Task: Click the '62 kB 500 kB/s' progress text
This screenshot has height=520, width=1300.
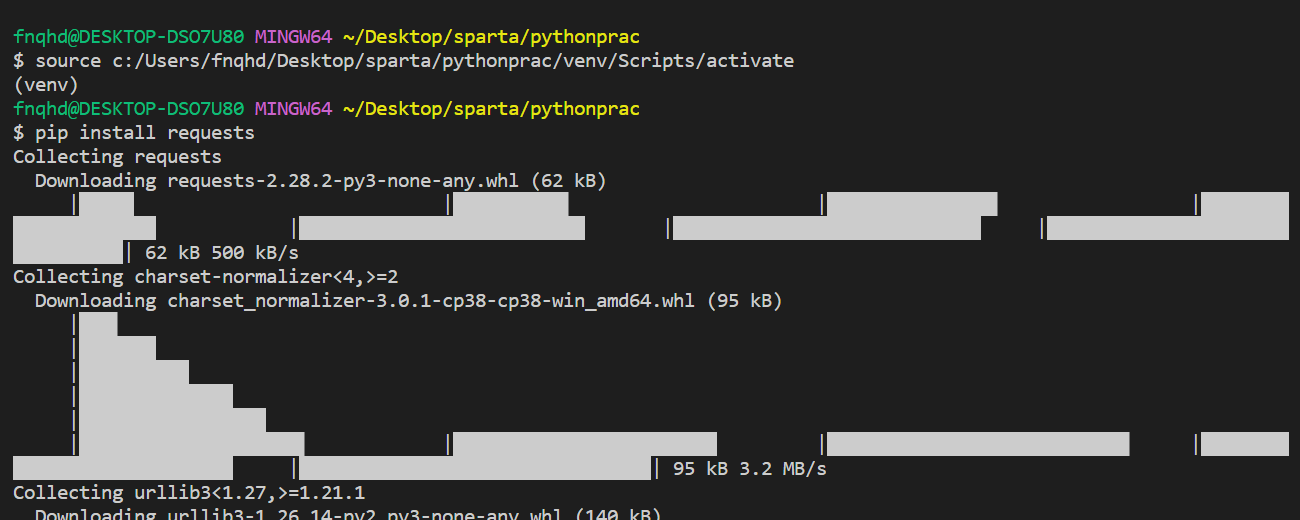Action: pyautogui.click(x=222, y=253)
